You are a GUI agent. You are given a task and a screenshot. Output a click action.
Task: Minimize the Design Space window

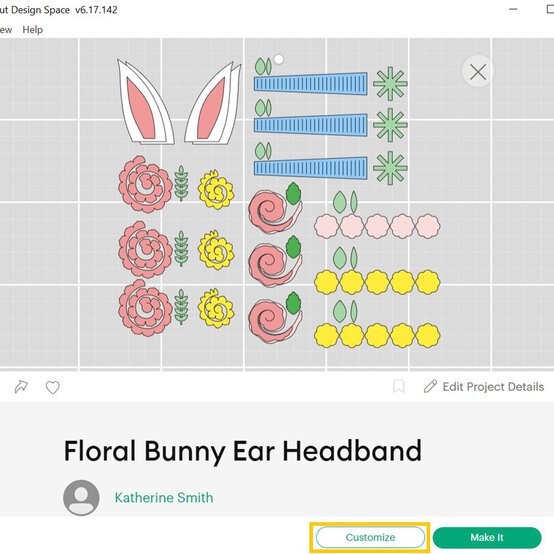click(x=513, y=10)
